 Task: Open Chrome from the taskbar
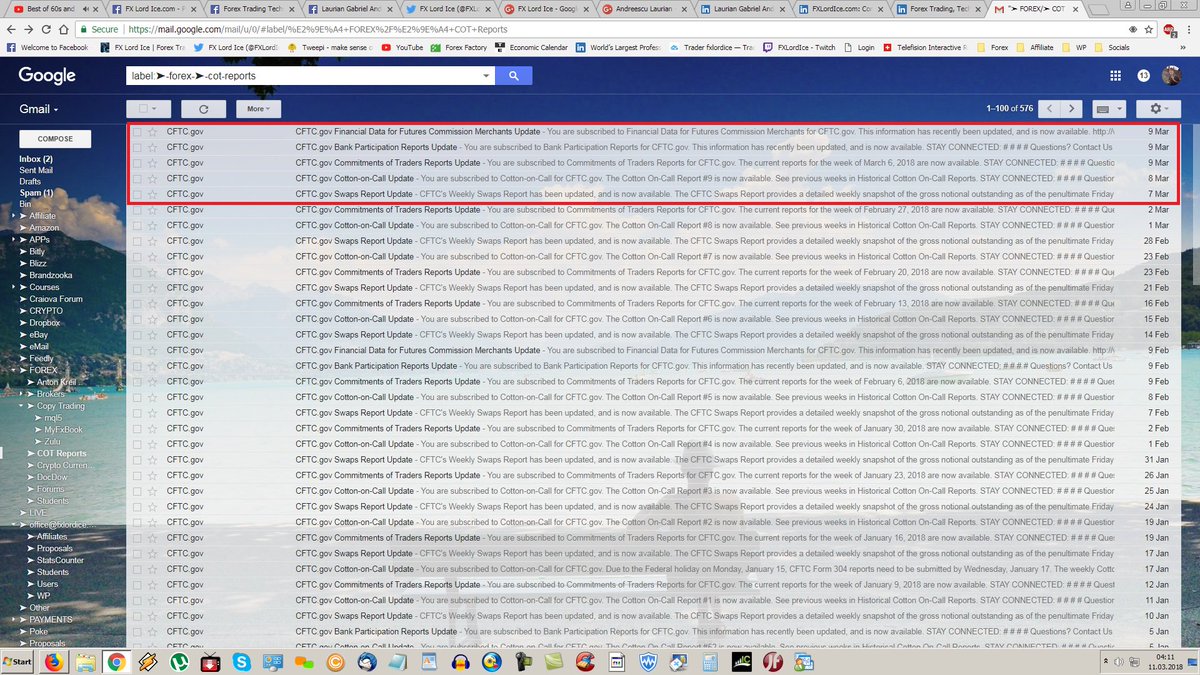(116, 662)
